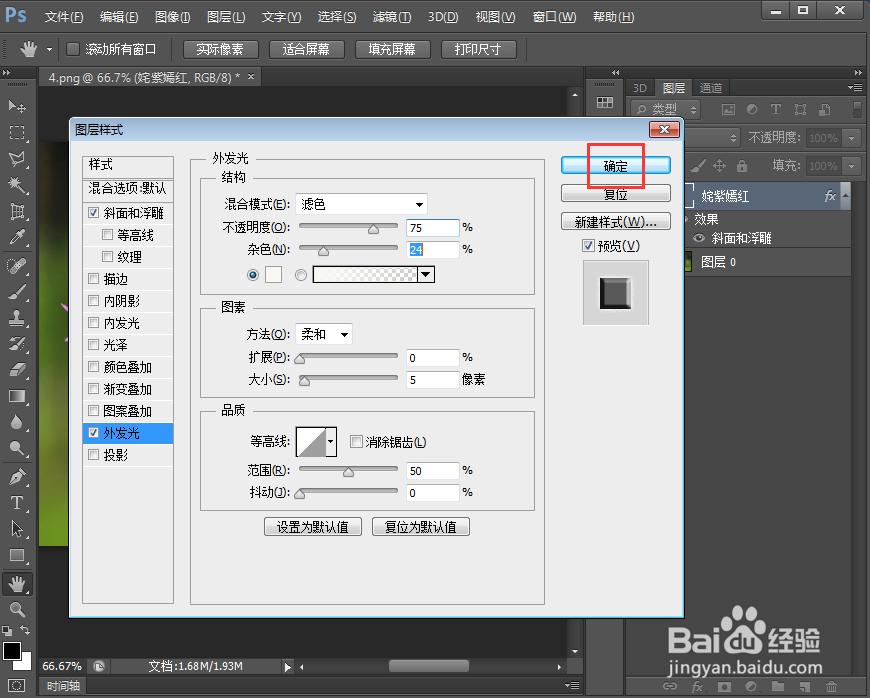Image resolution: width=870 pixels, height=698 pixels.
Task: Switch to the 通道 panel tab
Action: (710, 87)
